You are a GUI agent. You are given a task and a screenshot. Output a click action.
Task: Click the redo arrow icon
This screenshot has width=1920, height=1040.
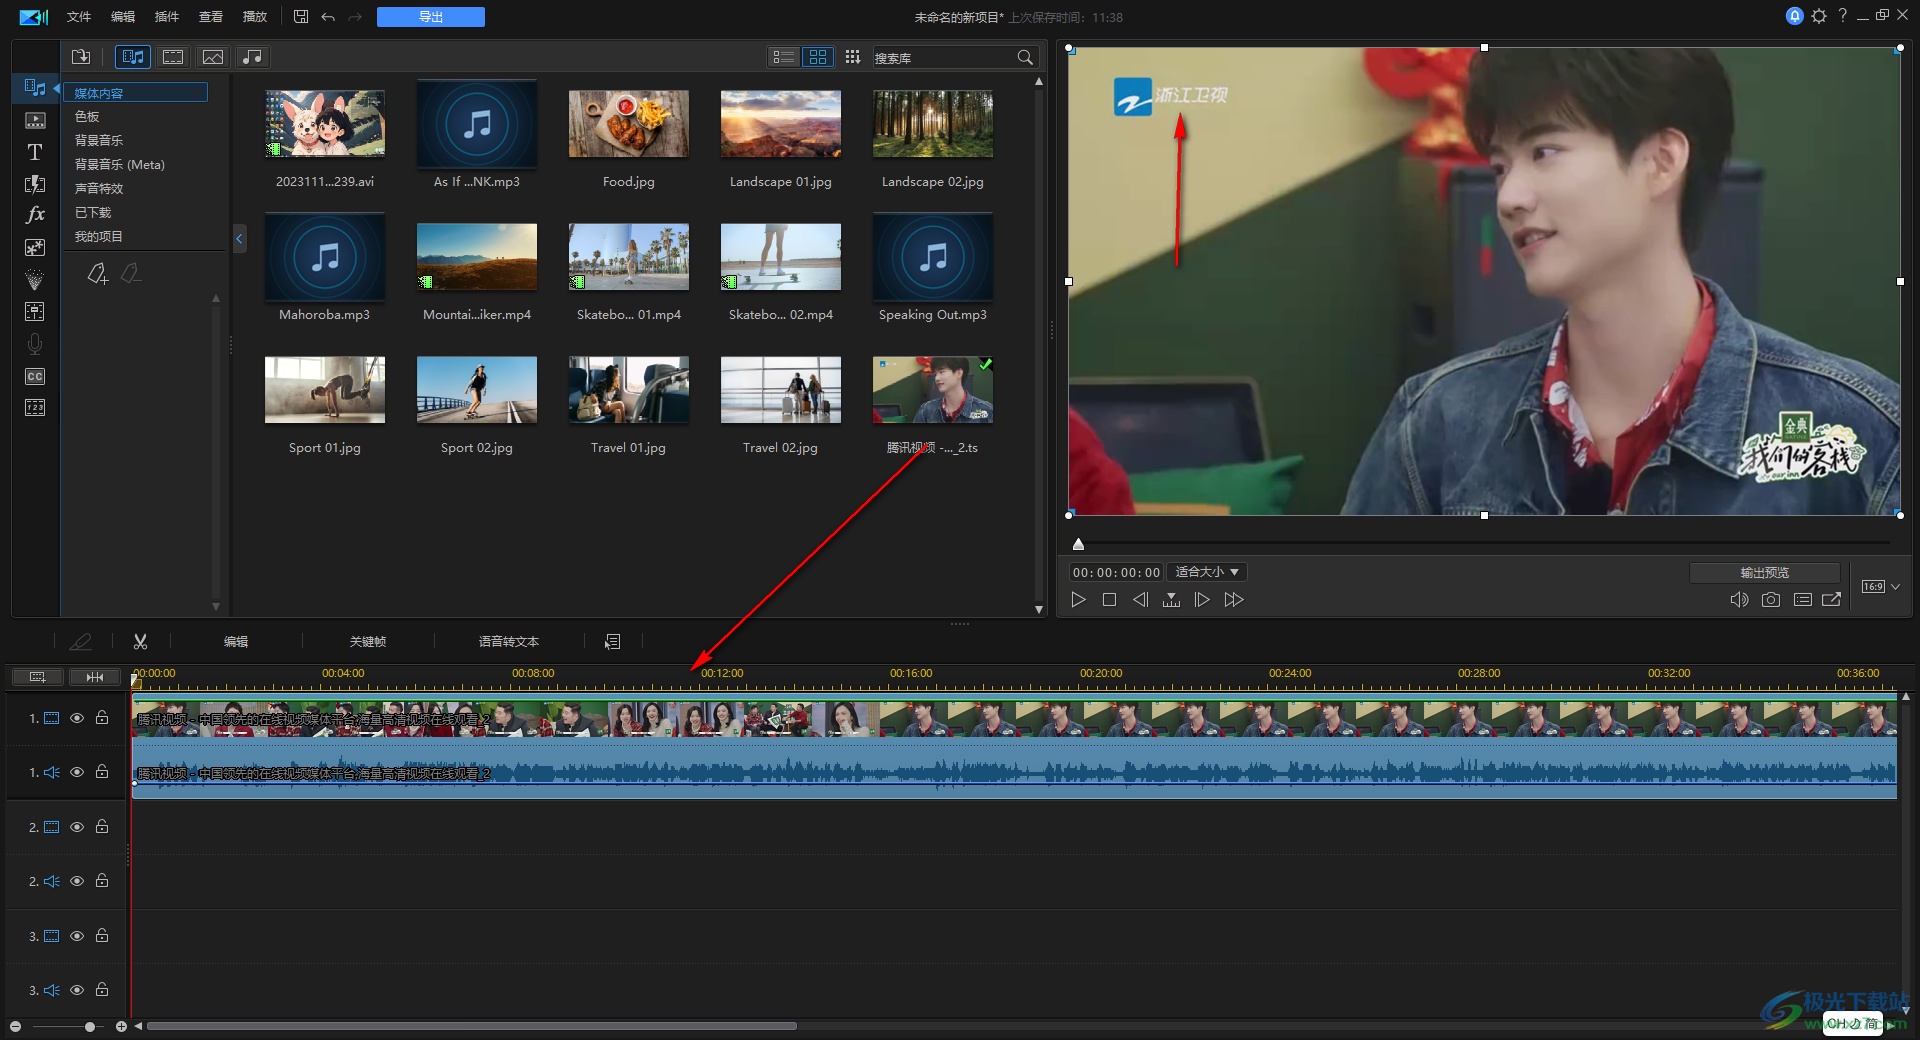click(x=355, y=17)
